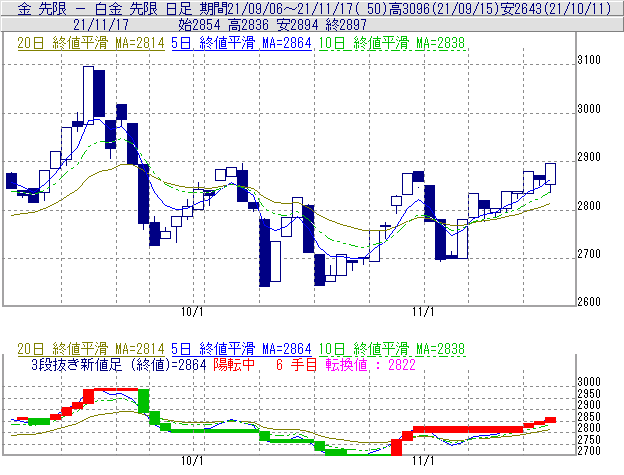The height and width of the screenshot is (475, 624).
Task: Click the 2700 axis label of the candlestick chart
Action: tap(589, 254)
